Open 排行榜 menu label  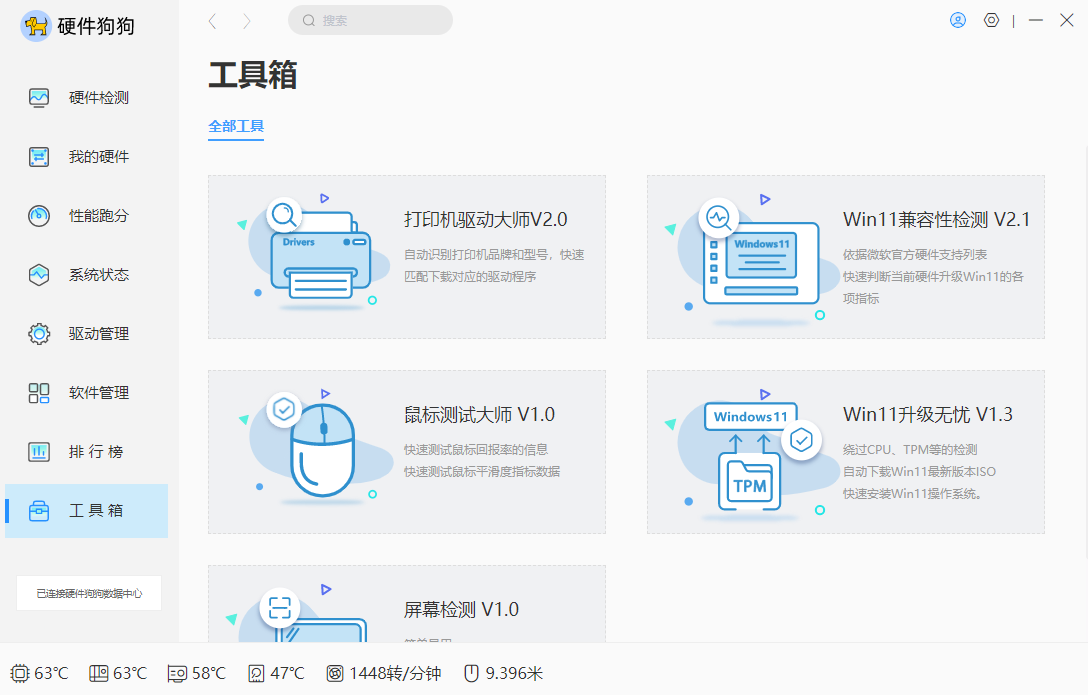point(96,452)
